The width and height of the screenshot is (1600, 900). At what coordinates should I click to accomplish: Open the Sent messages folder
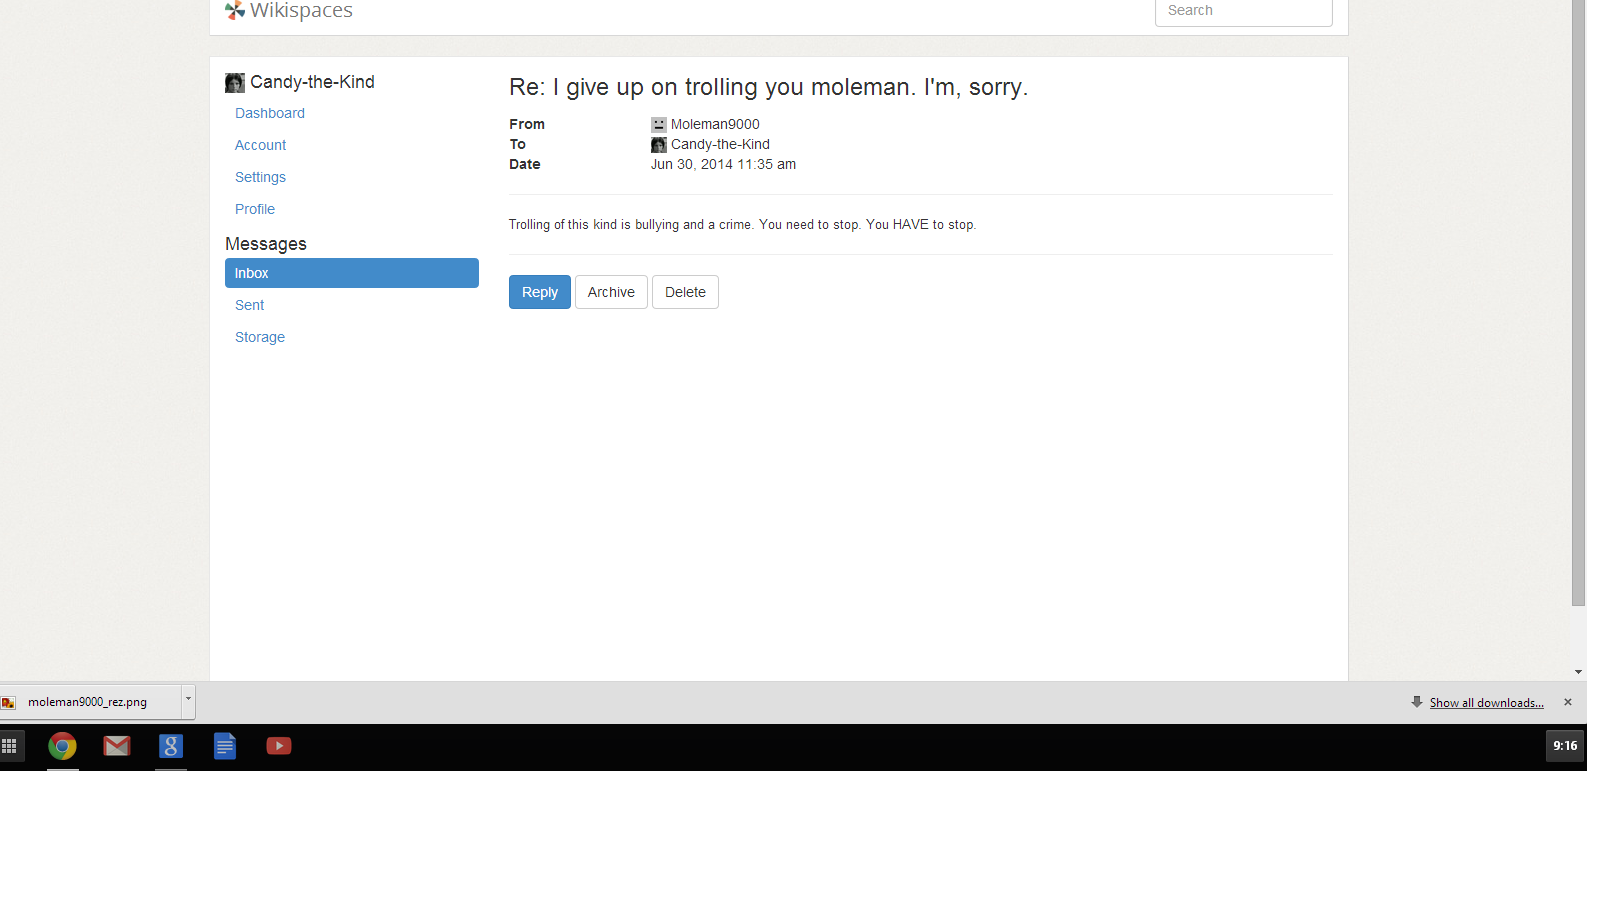250,305
